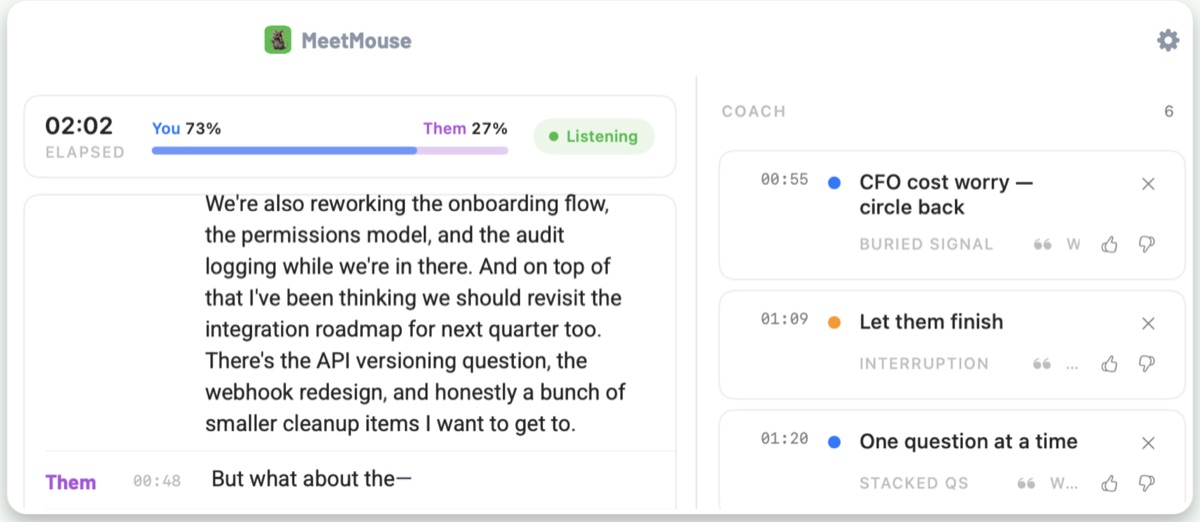Click the blue dot beside 'One question at a time'

pos(834,443)
